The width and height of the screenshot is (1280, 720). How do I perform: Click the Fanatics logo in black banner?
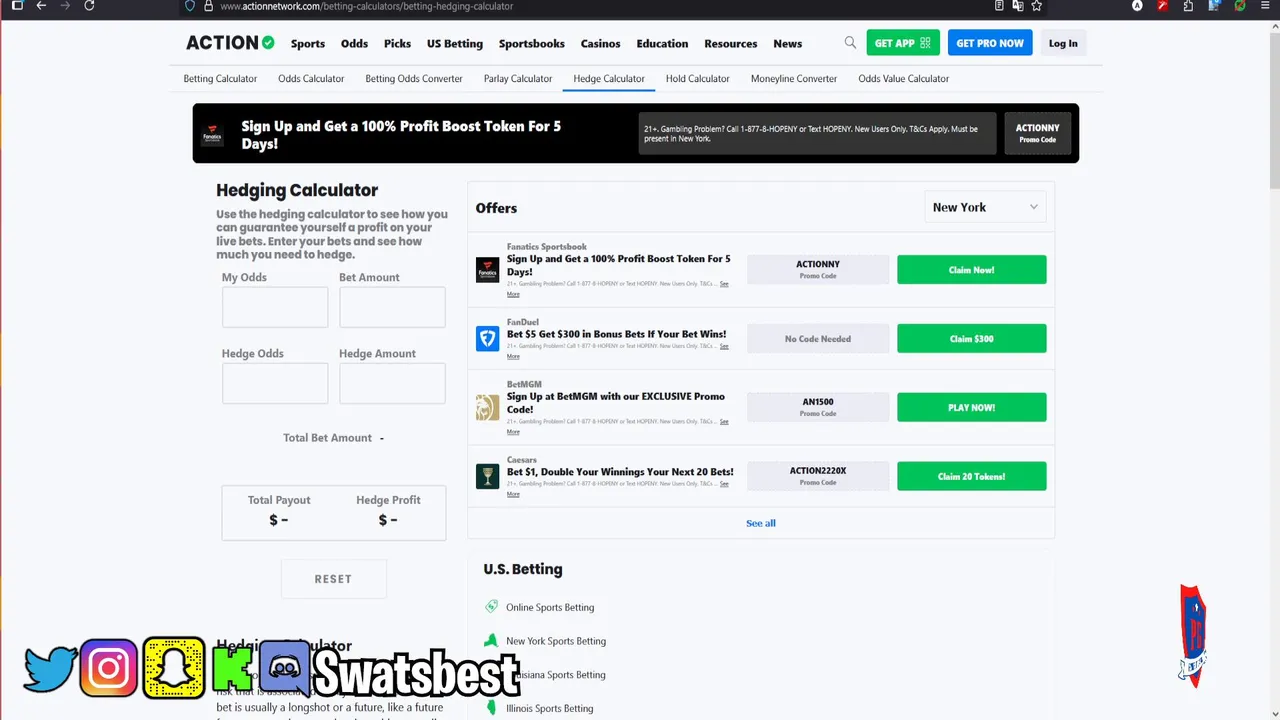[212, 134]
